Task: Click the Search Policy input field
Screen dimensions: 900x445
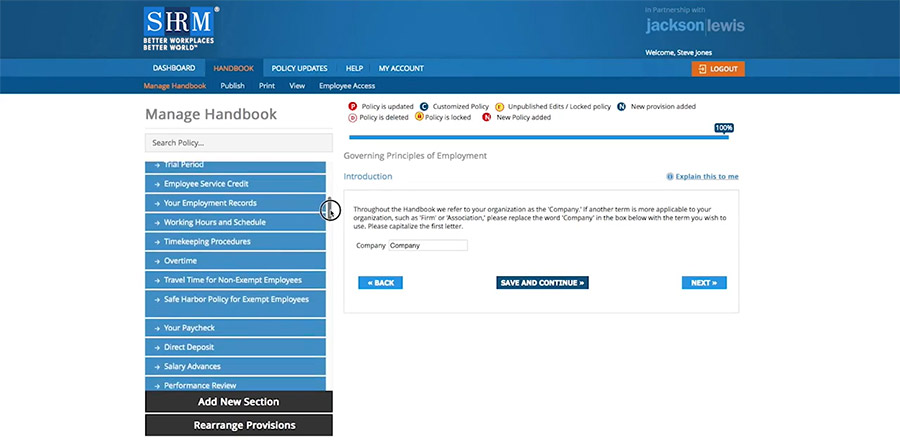Action: (238, 142)
